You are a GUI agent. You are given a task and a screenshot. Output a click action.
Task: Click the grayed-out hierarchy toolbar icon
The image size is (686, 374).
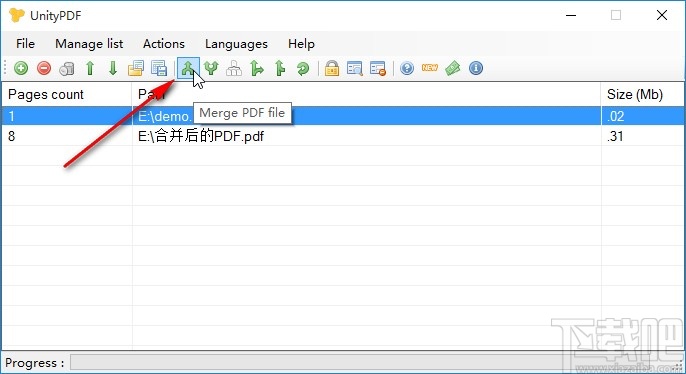click(234, 68)
